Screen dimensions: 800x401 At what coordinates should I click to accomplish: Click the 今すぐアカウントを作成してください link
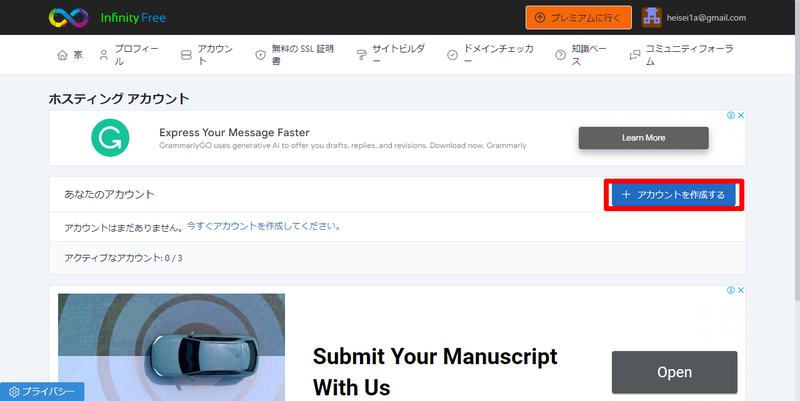[264, 227]
